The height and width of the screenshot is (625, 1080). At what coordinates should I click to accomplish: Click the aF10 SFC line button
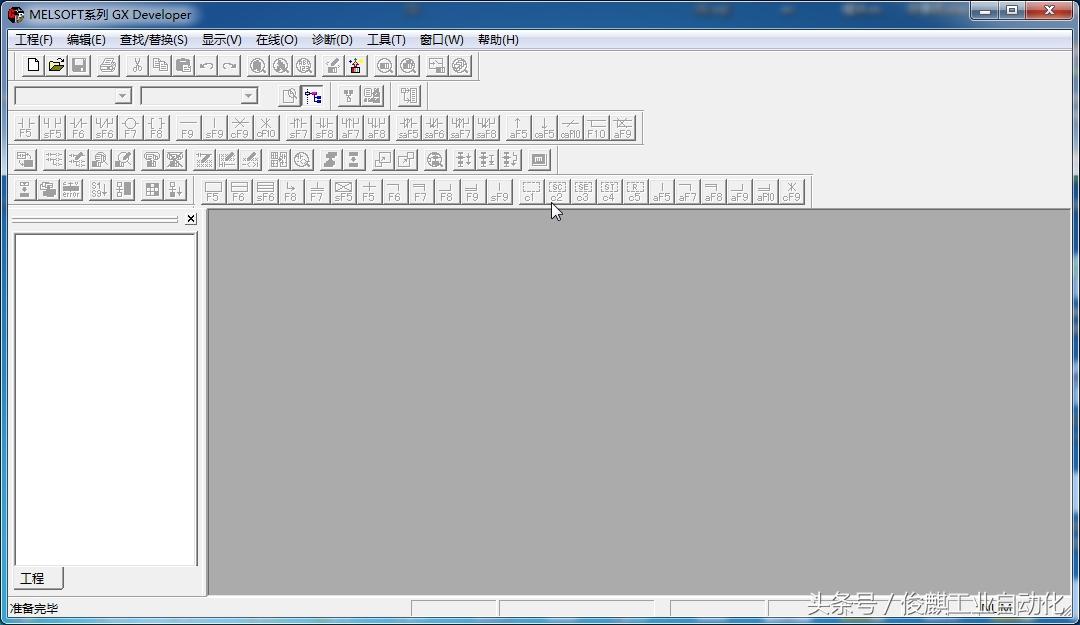tap(765, 191)
